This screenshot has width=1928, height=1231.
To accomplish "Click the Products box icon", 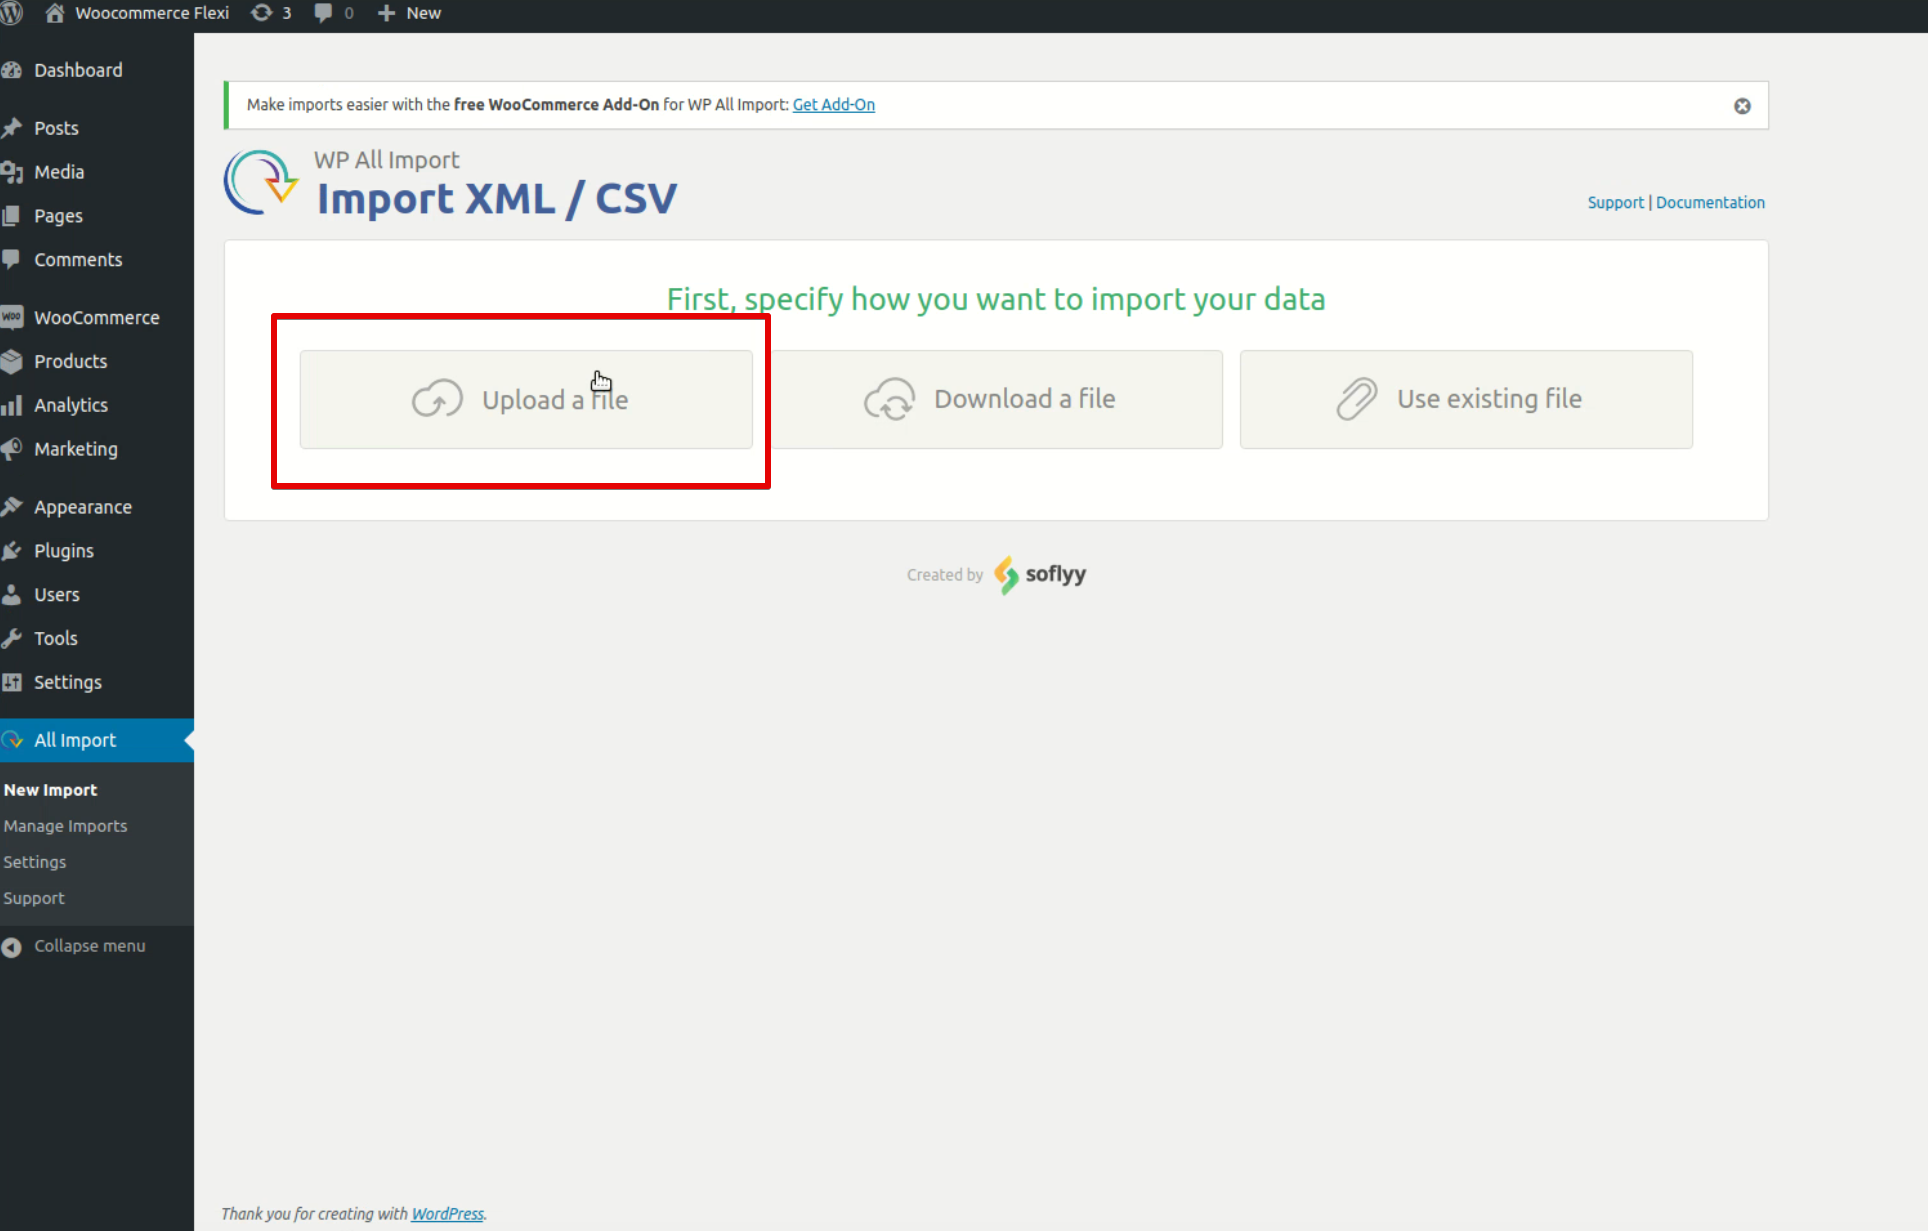I will tap(12, 361).
